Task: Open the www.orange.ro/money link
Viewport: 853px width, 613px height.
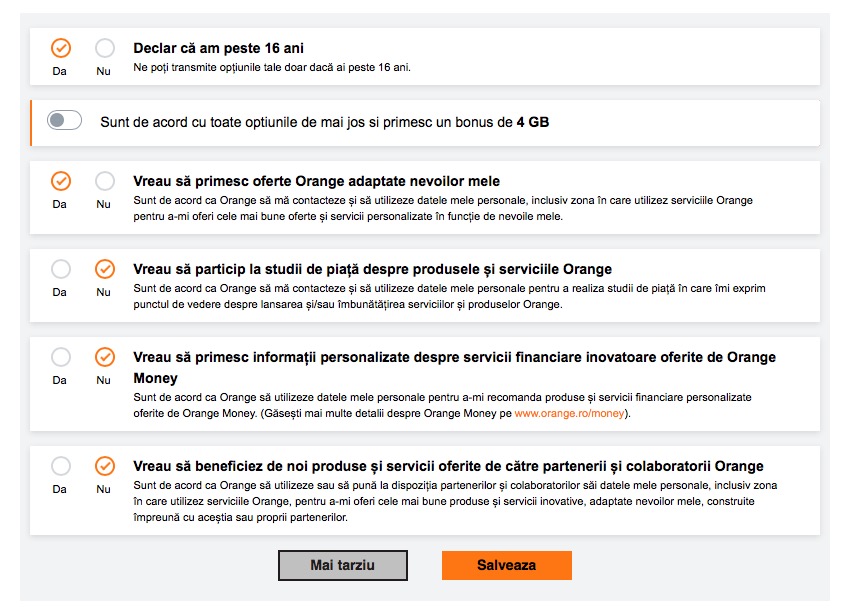Action: [569, 413]
